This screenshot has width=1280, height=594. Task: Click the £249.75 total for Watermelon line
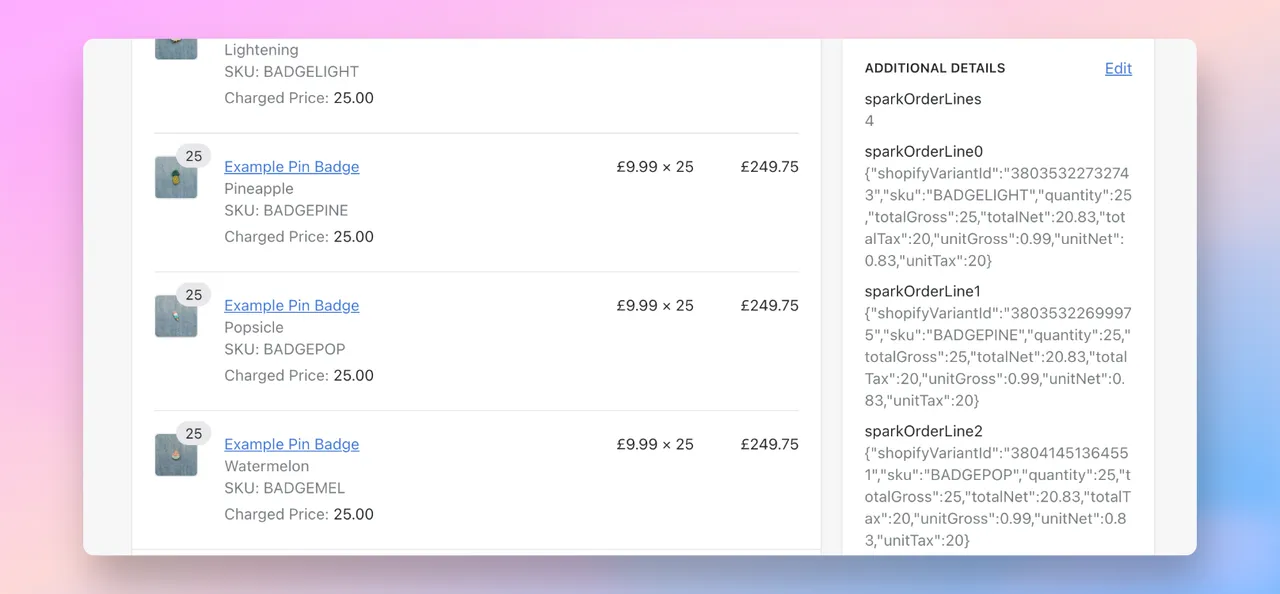[769, 444]
